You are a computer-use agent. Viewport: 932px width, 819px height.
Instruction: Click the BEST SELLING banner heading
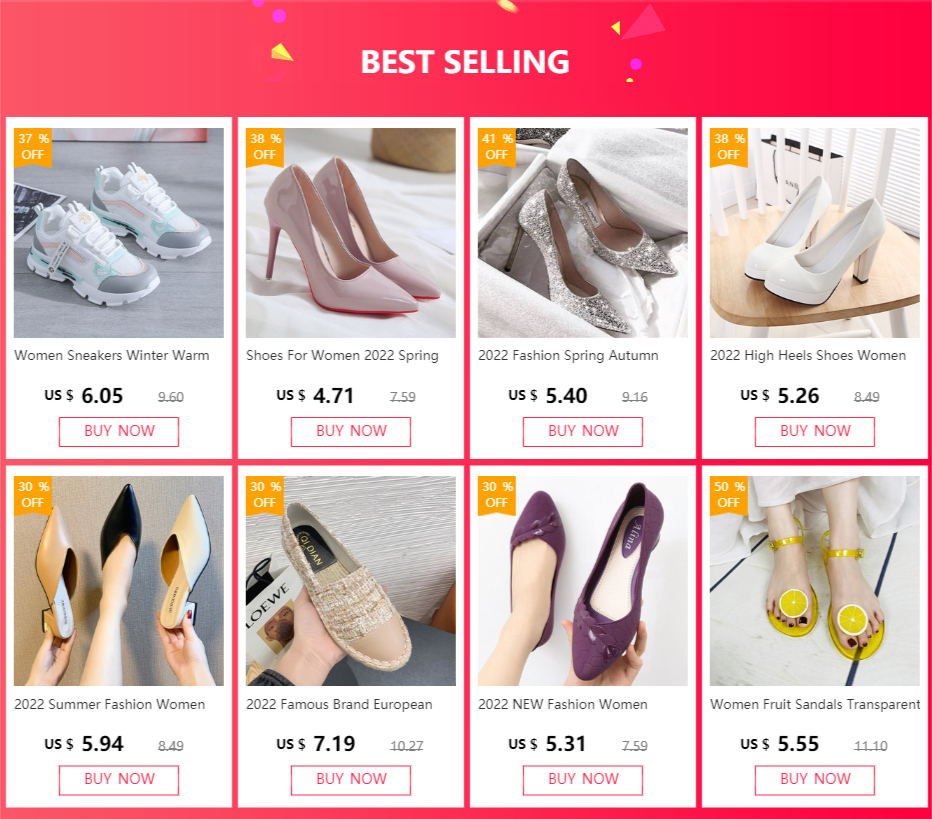pos(466,61)
